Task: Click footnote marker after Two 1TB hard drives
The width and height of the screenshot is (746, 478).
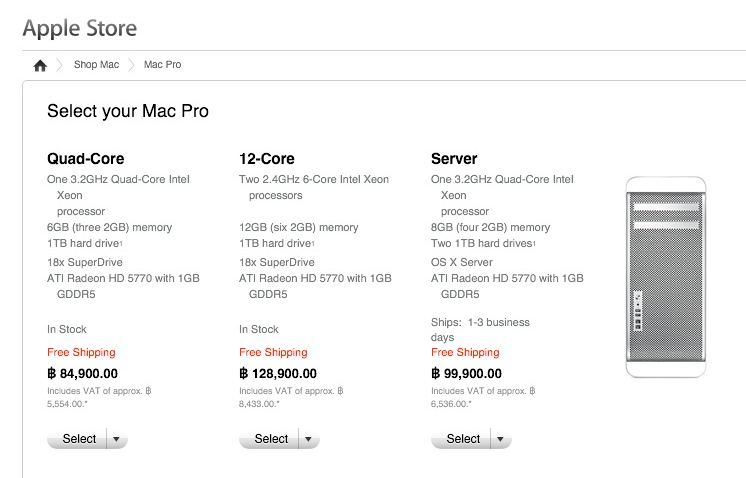Action: coord(534,244)
